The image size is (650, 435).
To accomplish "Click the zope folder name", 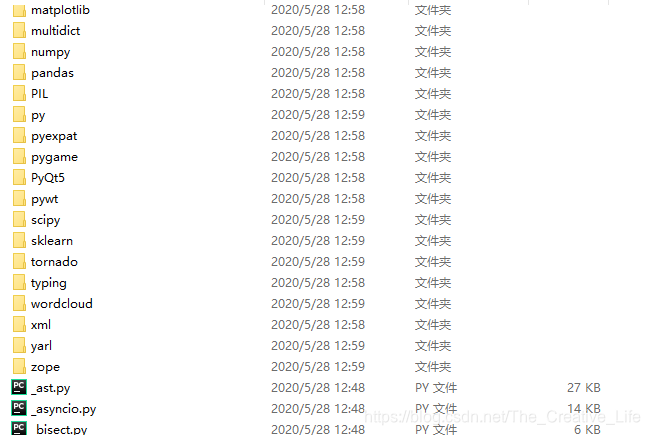I will [46, 367].
